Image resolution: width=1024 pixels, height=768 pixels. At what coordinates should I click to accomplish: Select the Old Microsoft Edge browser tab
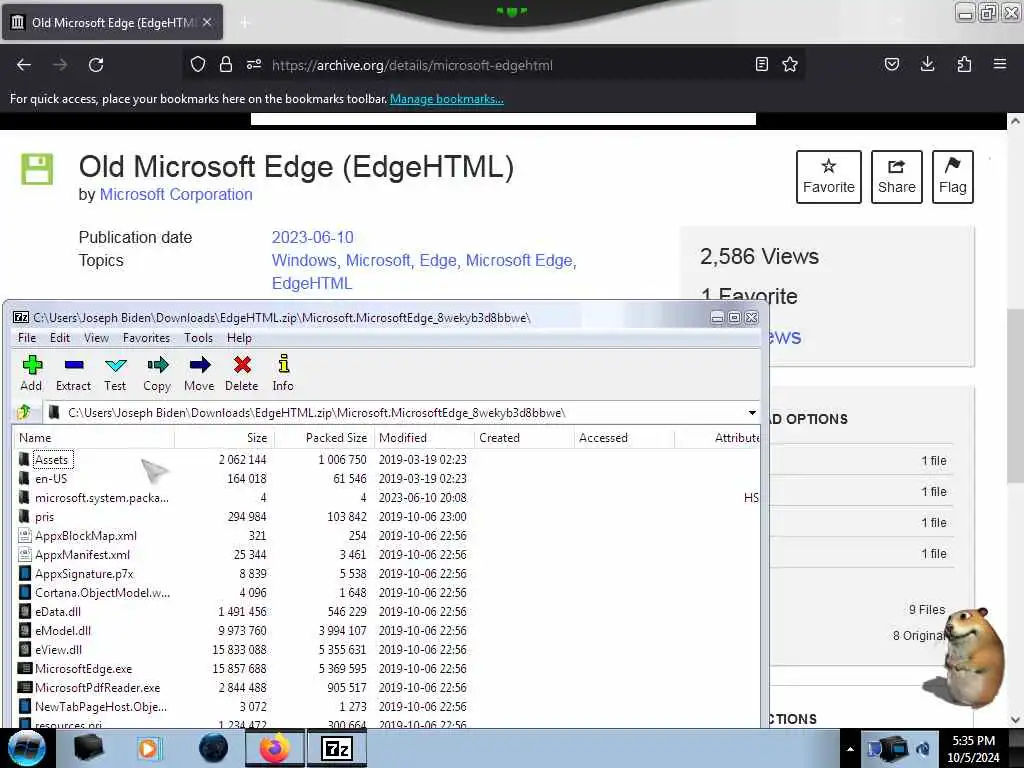point(112,22)
